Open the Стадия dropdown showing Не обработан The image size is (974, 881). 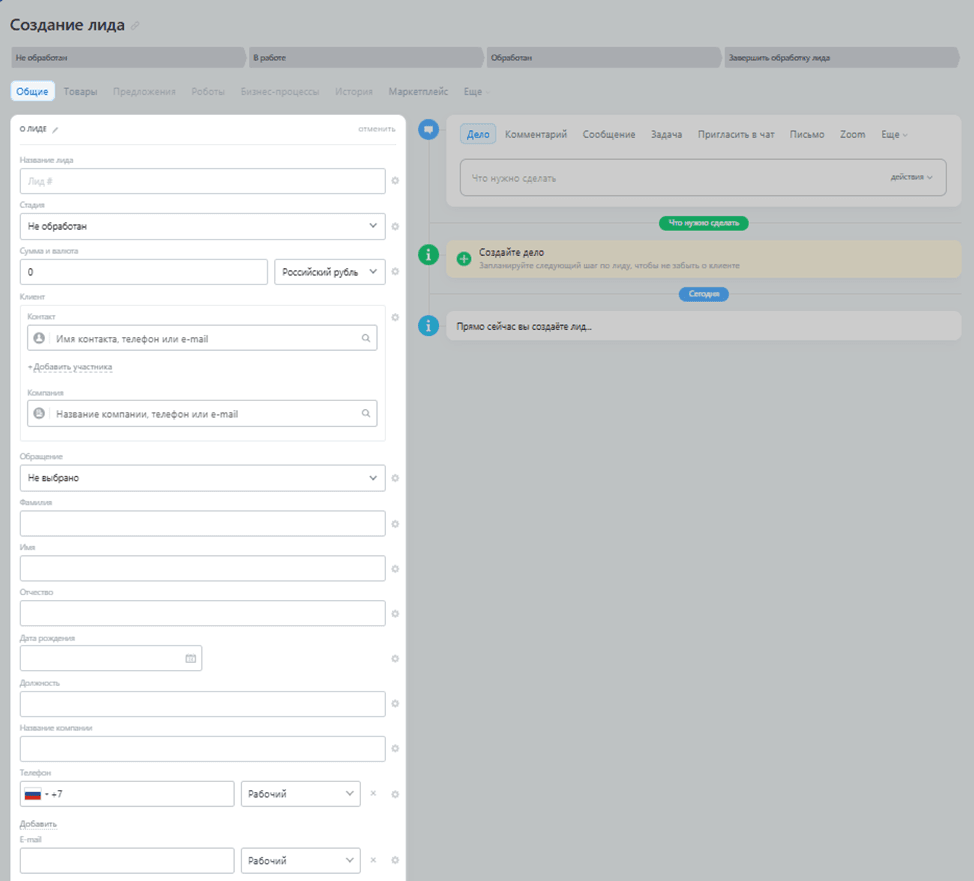pos(203,226)
